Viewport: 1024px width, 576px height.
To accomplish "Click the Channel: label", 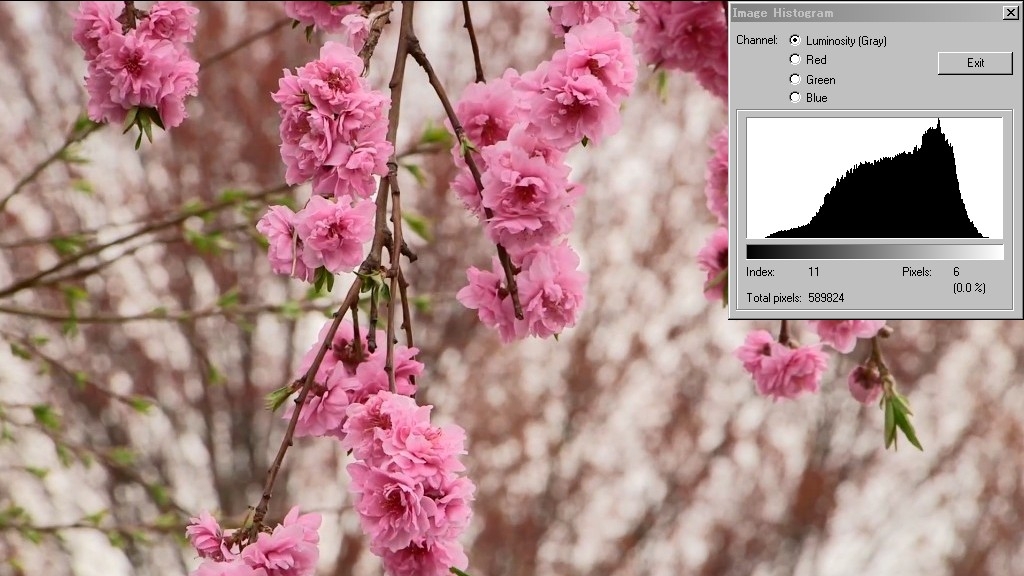I will point(757,40).
